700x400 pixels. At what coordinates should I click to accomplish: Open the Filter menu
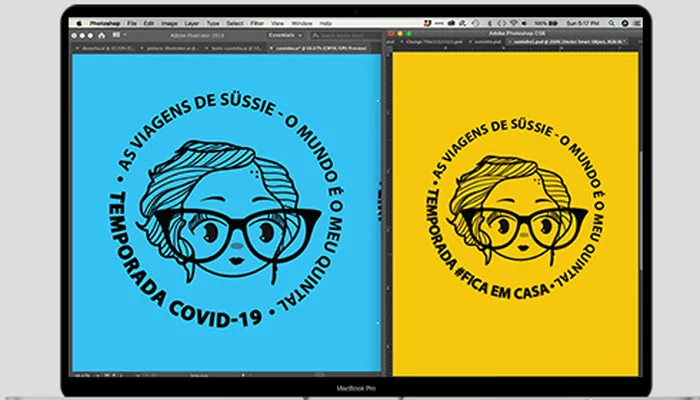[x=257, y=23]
